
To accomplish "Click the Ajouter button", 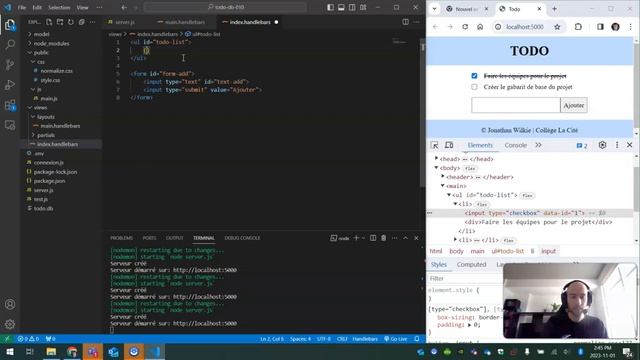I will 573,105.
